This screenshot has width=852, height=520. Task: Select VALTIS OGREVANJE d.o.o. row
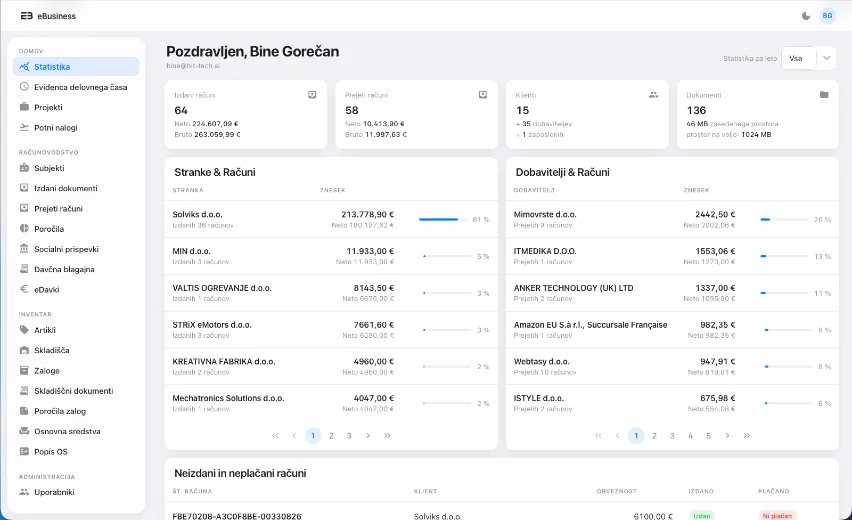click(x=331, y=293)
